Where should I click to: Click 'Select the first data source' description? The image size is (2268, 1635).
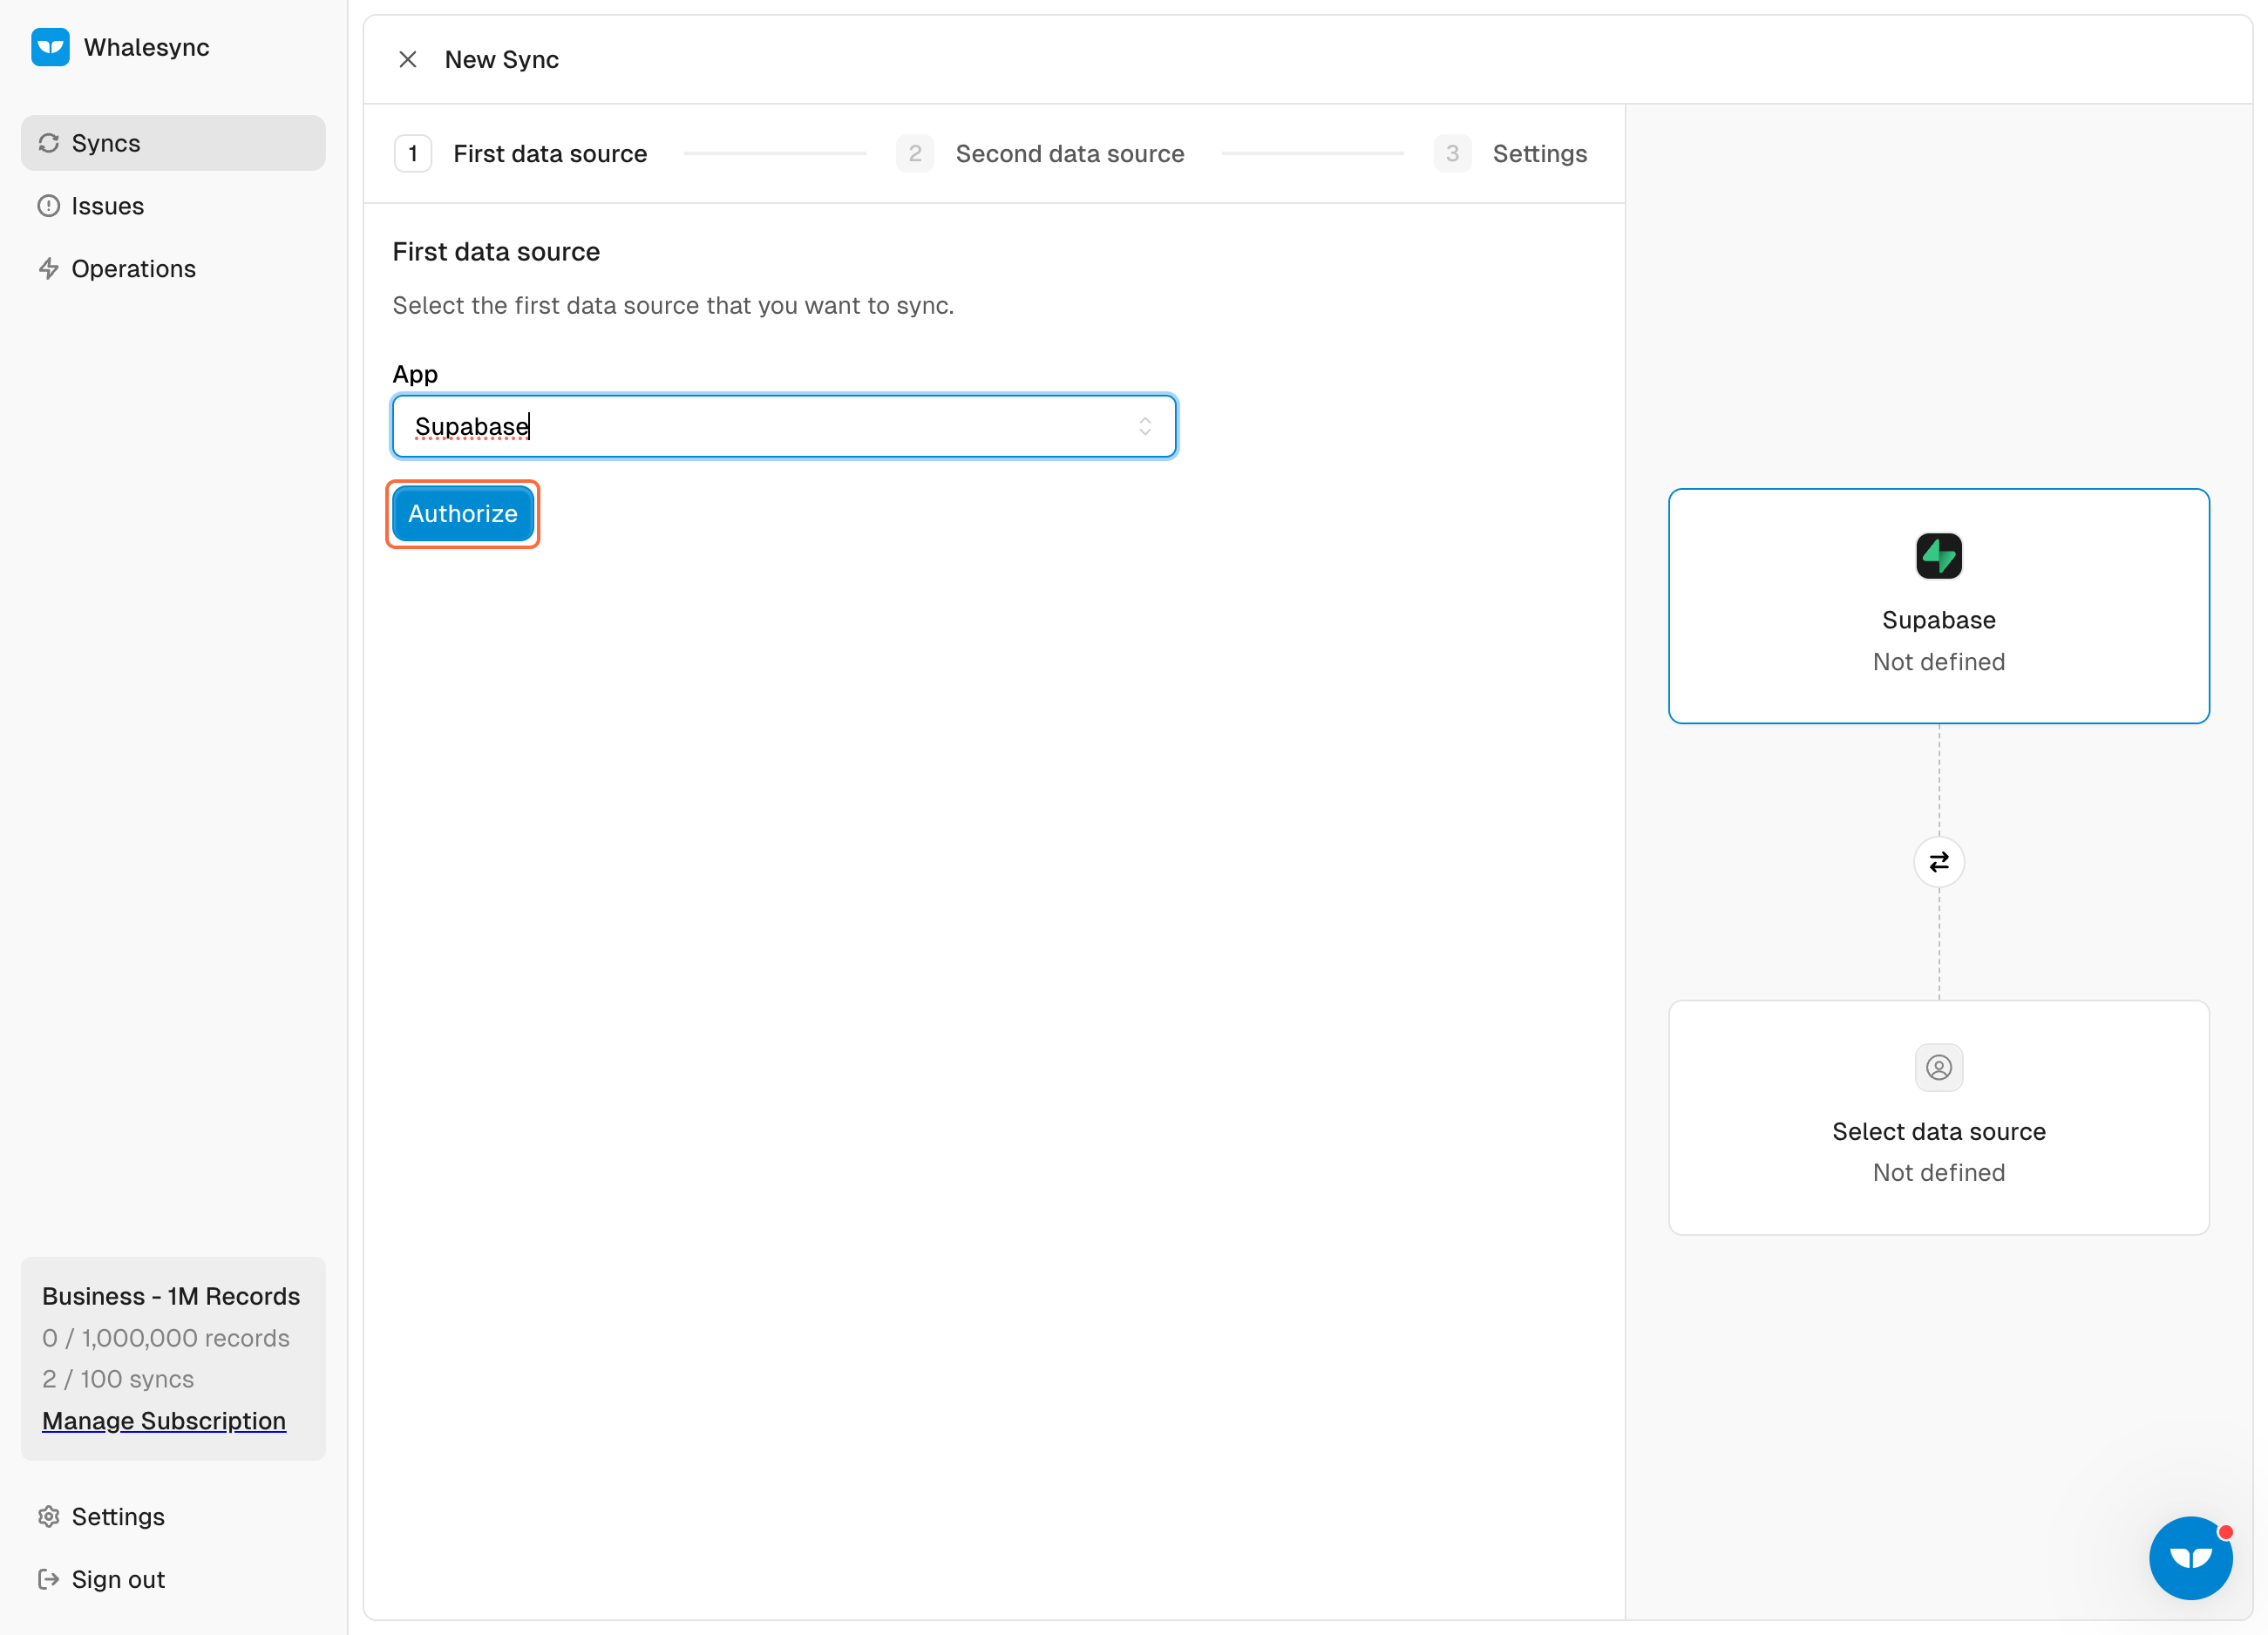[x=673, y=306]
